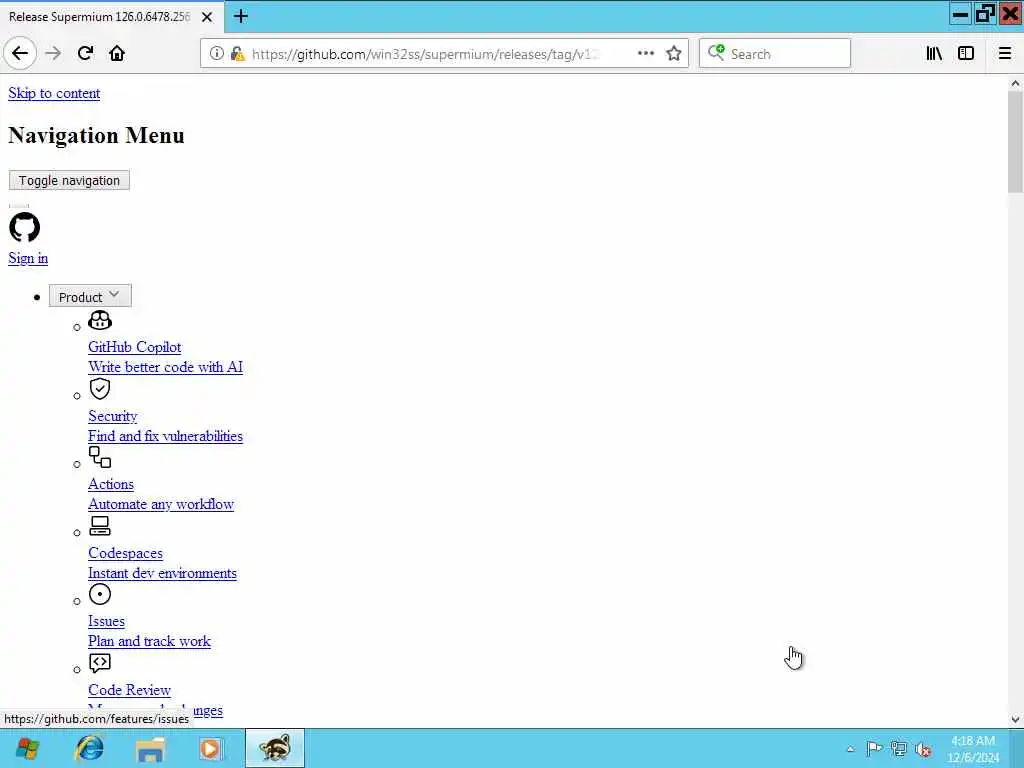The width and height of the screenshot is (1024, 768).
Task: Follow the Skip to content link
Action: [54, 93]
